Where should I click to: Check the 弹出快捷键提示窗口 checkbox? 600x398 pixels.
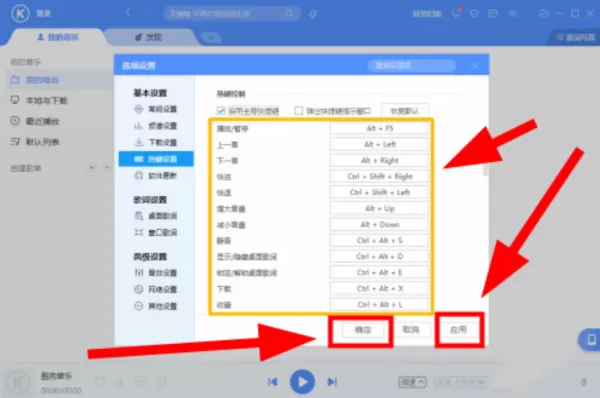coord(298,111)
